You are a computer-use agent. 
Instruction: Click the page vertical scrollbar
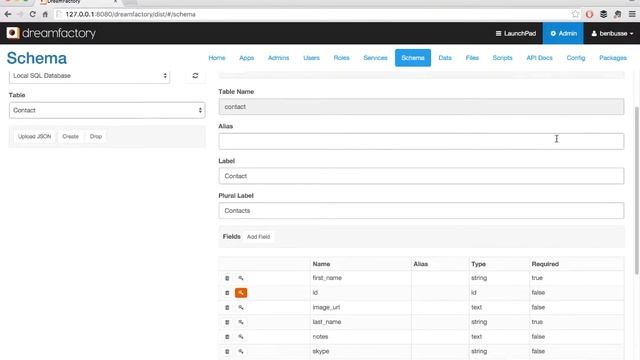(x=637, y=190)
